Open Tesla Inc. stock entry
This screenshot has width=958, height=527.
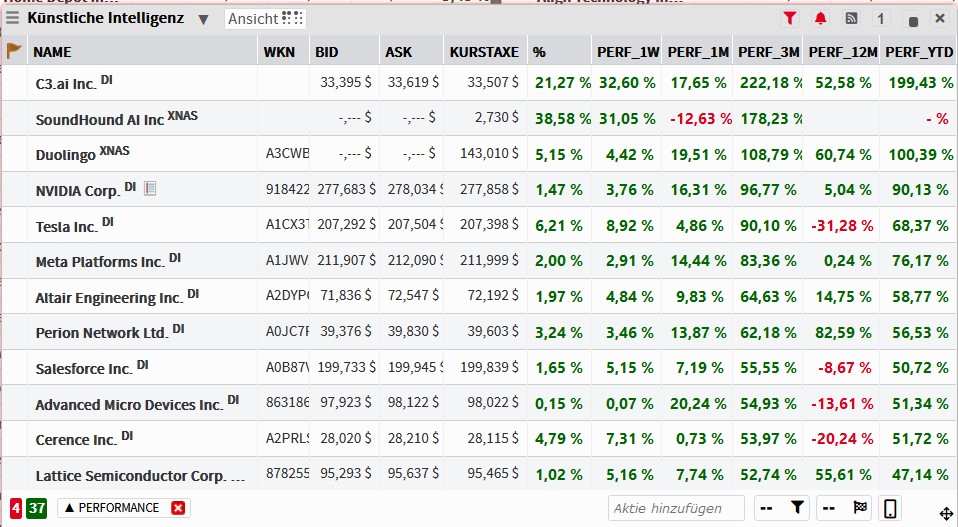[x=67, y=227]
